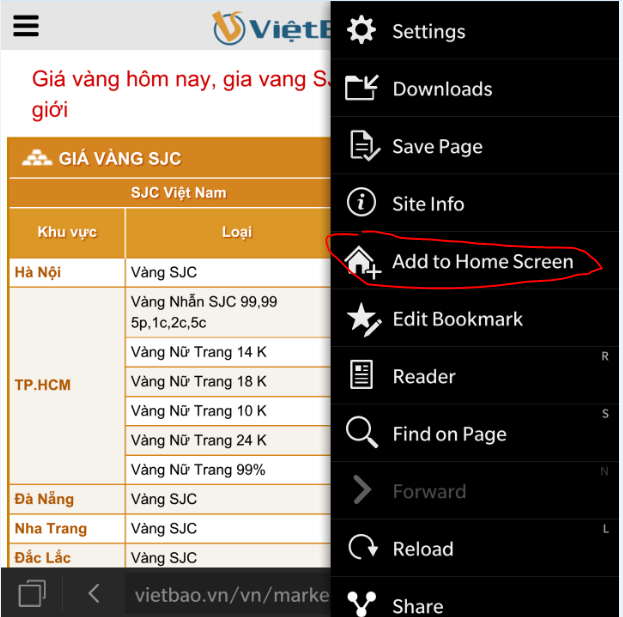Tap the Reload arrow icon

pos(363,548)
